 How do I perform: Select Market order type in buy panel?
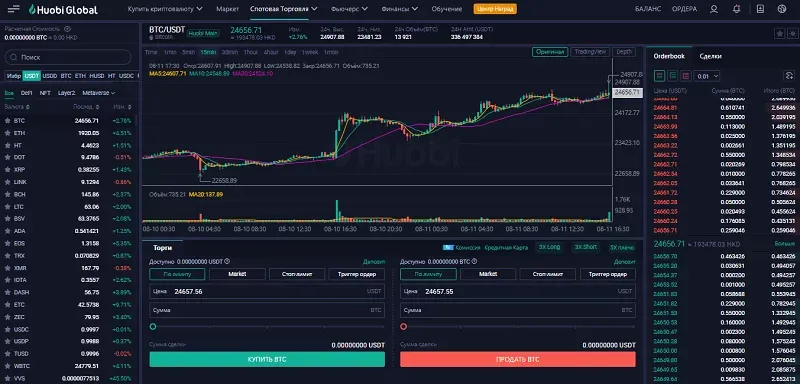click(x=237, y=274)
